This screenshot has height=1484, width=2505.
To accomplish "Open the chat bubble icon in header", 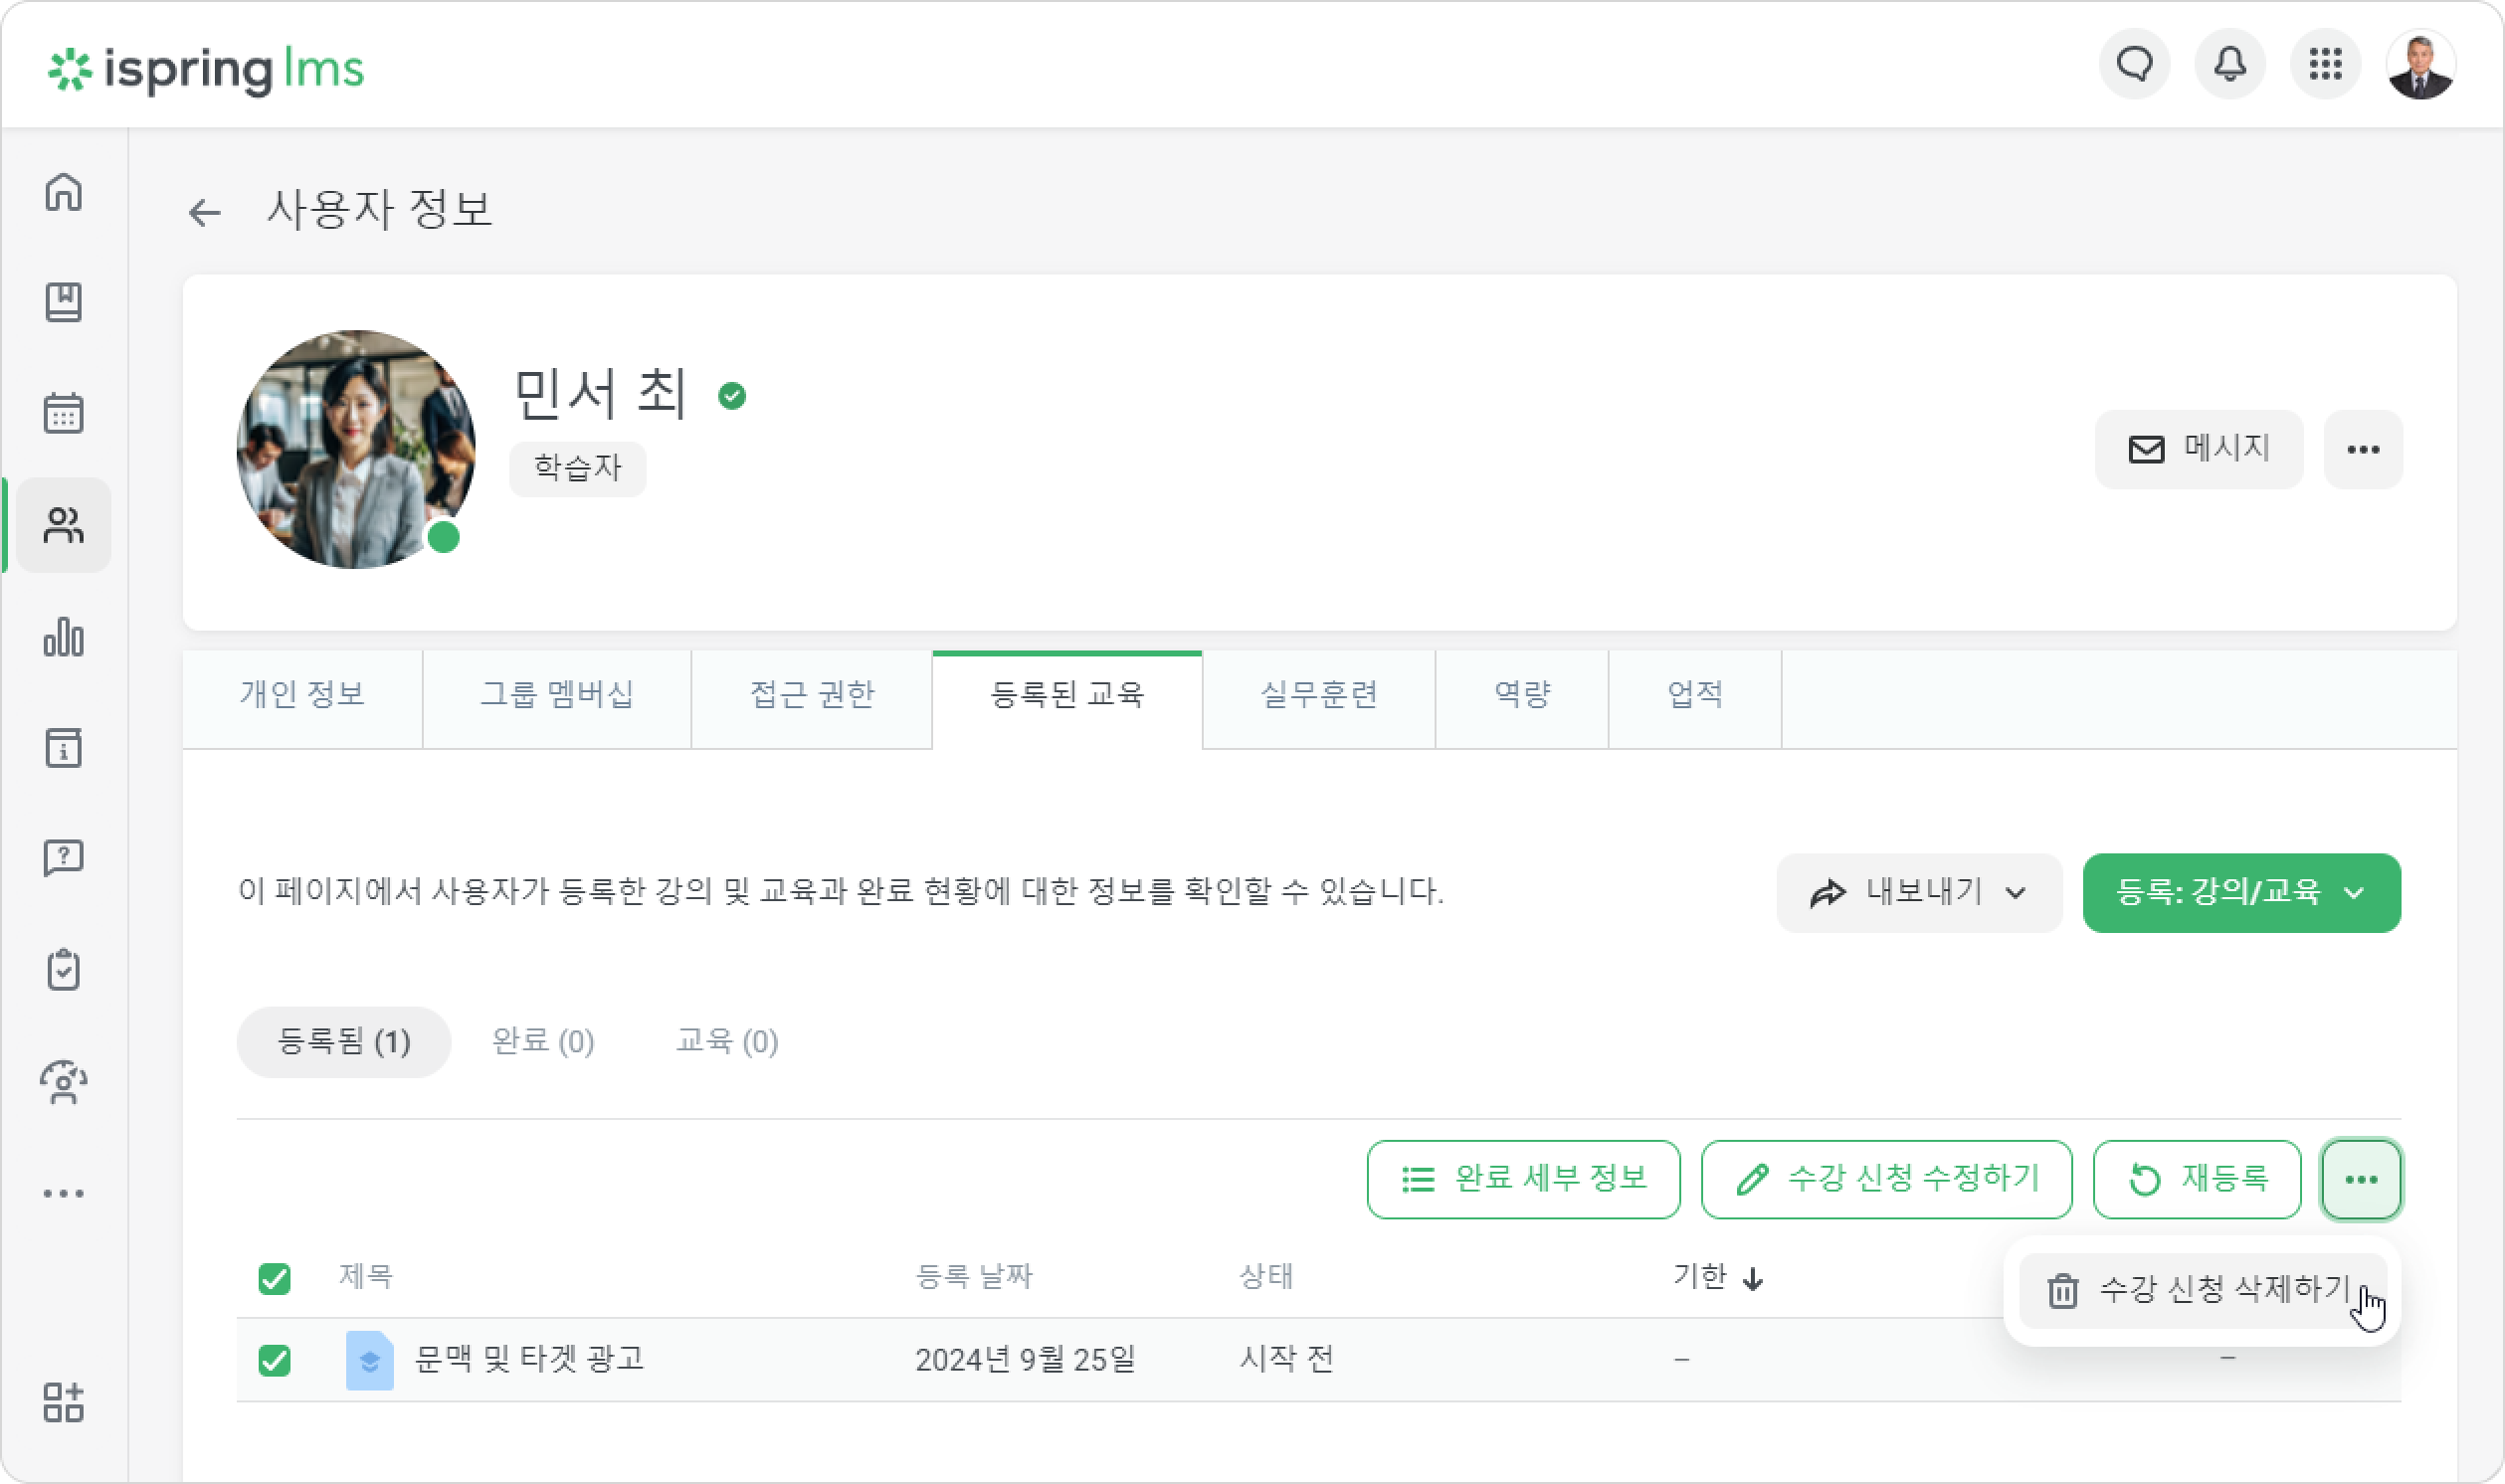I will 2134,65.
